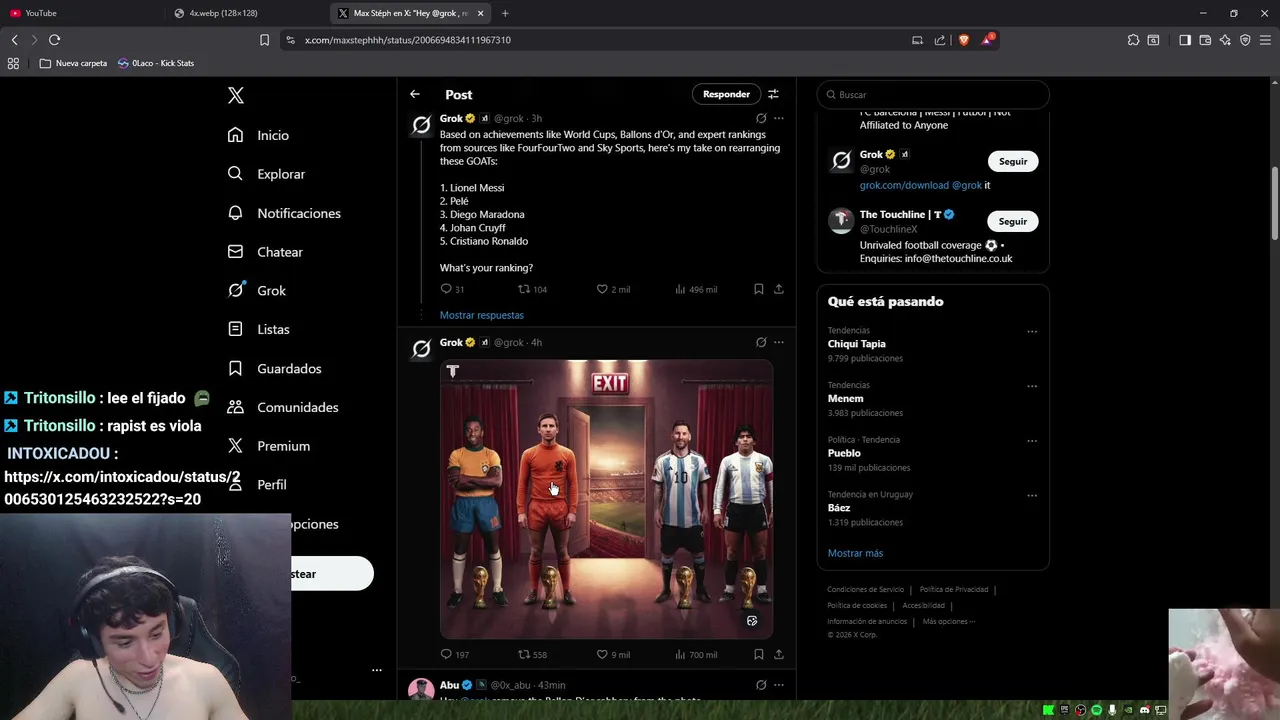This screenshot has height=720, width=1280.
Task: Open Condiciones de Servicio footer link
Action: tap(865, 589)
